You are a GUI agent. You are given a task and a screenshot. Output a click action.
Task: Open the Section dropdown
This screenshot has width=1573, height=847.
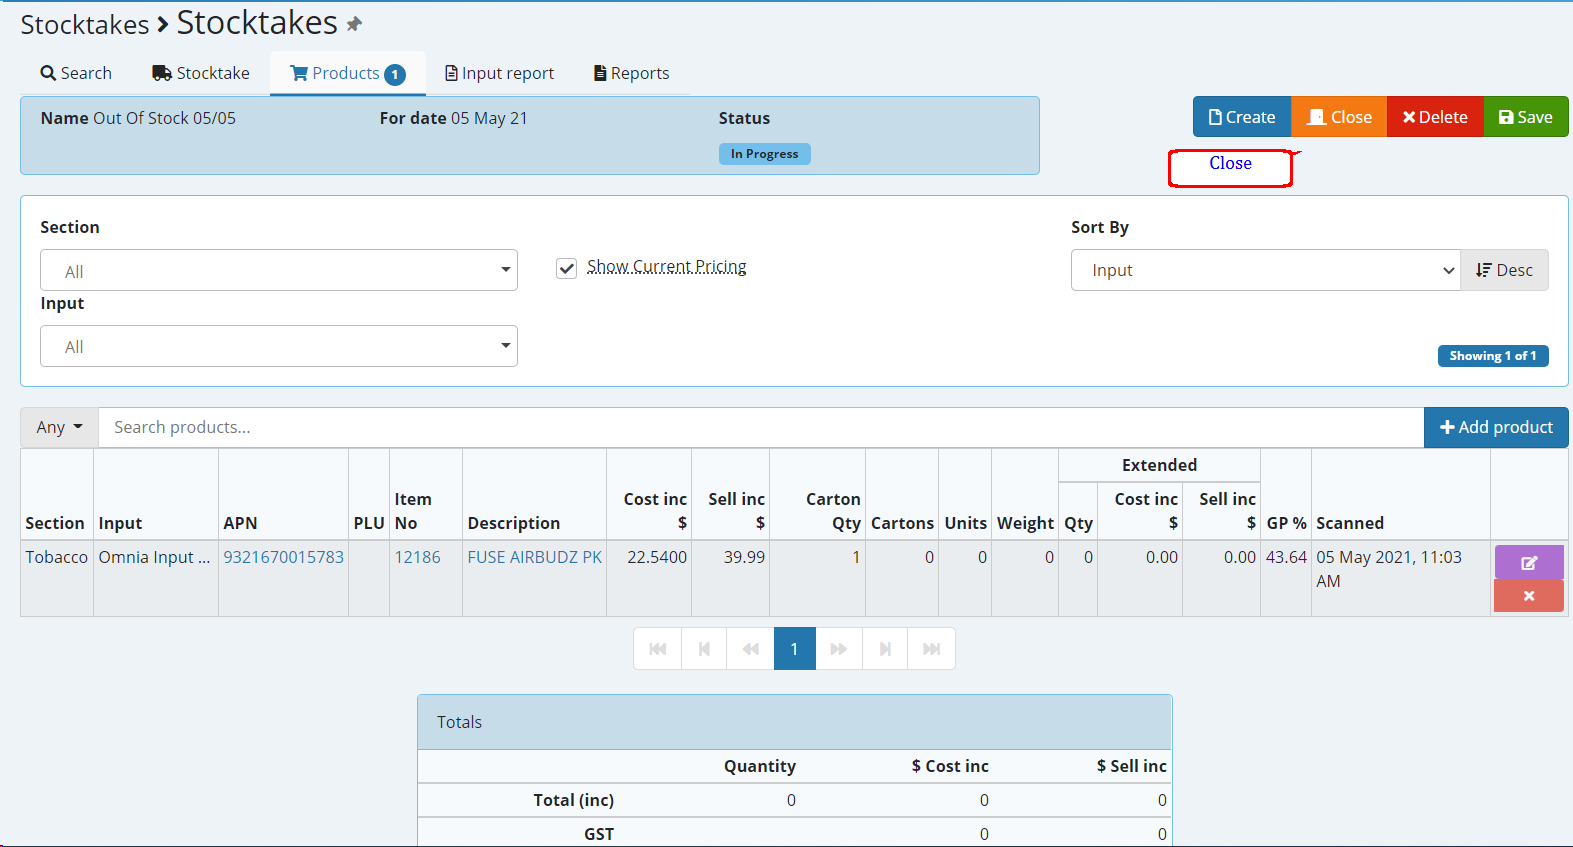tap(279, 270)
